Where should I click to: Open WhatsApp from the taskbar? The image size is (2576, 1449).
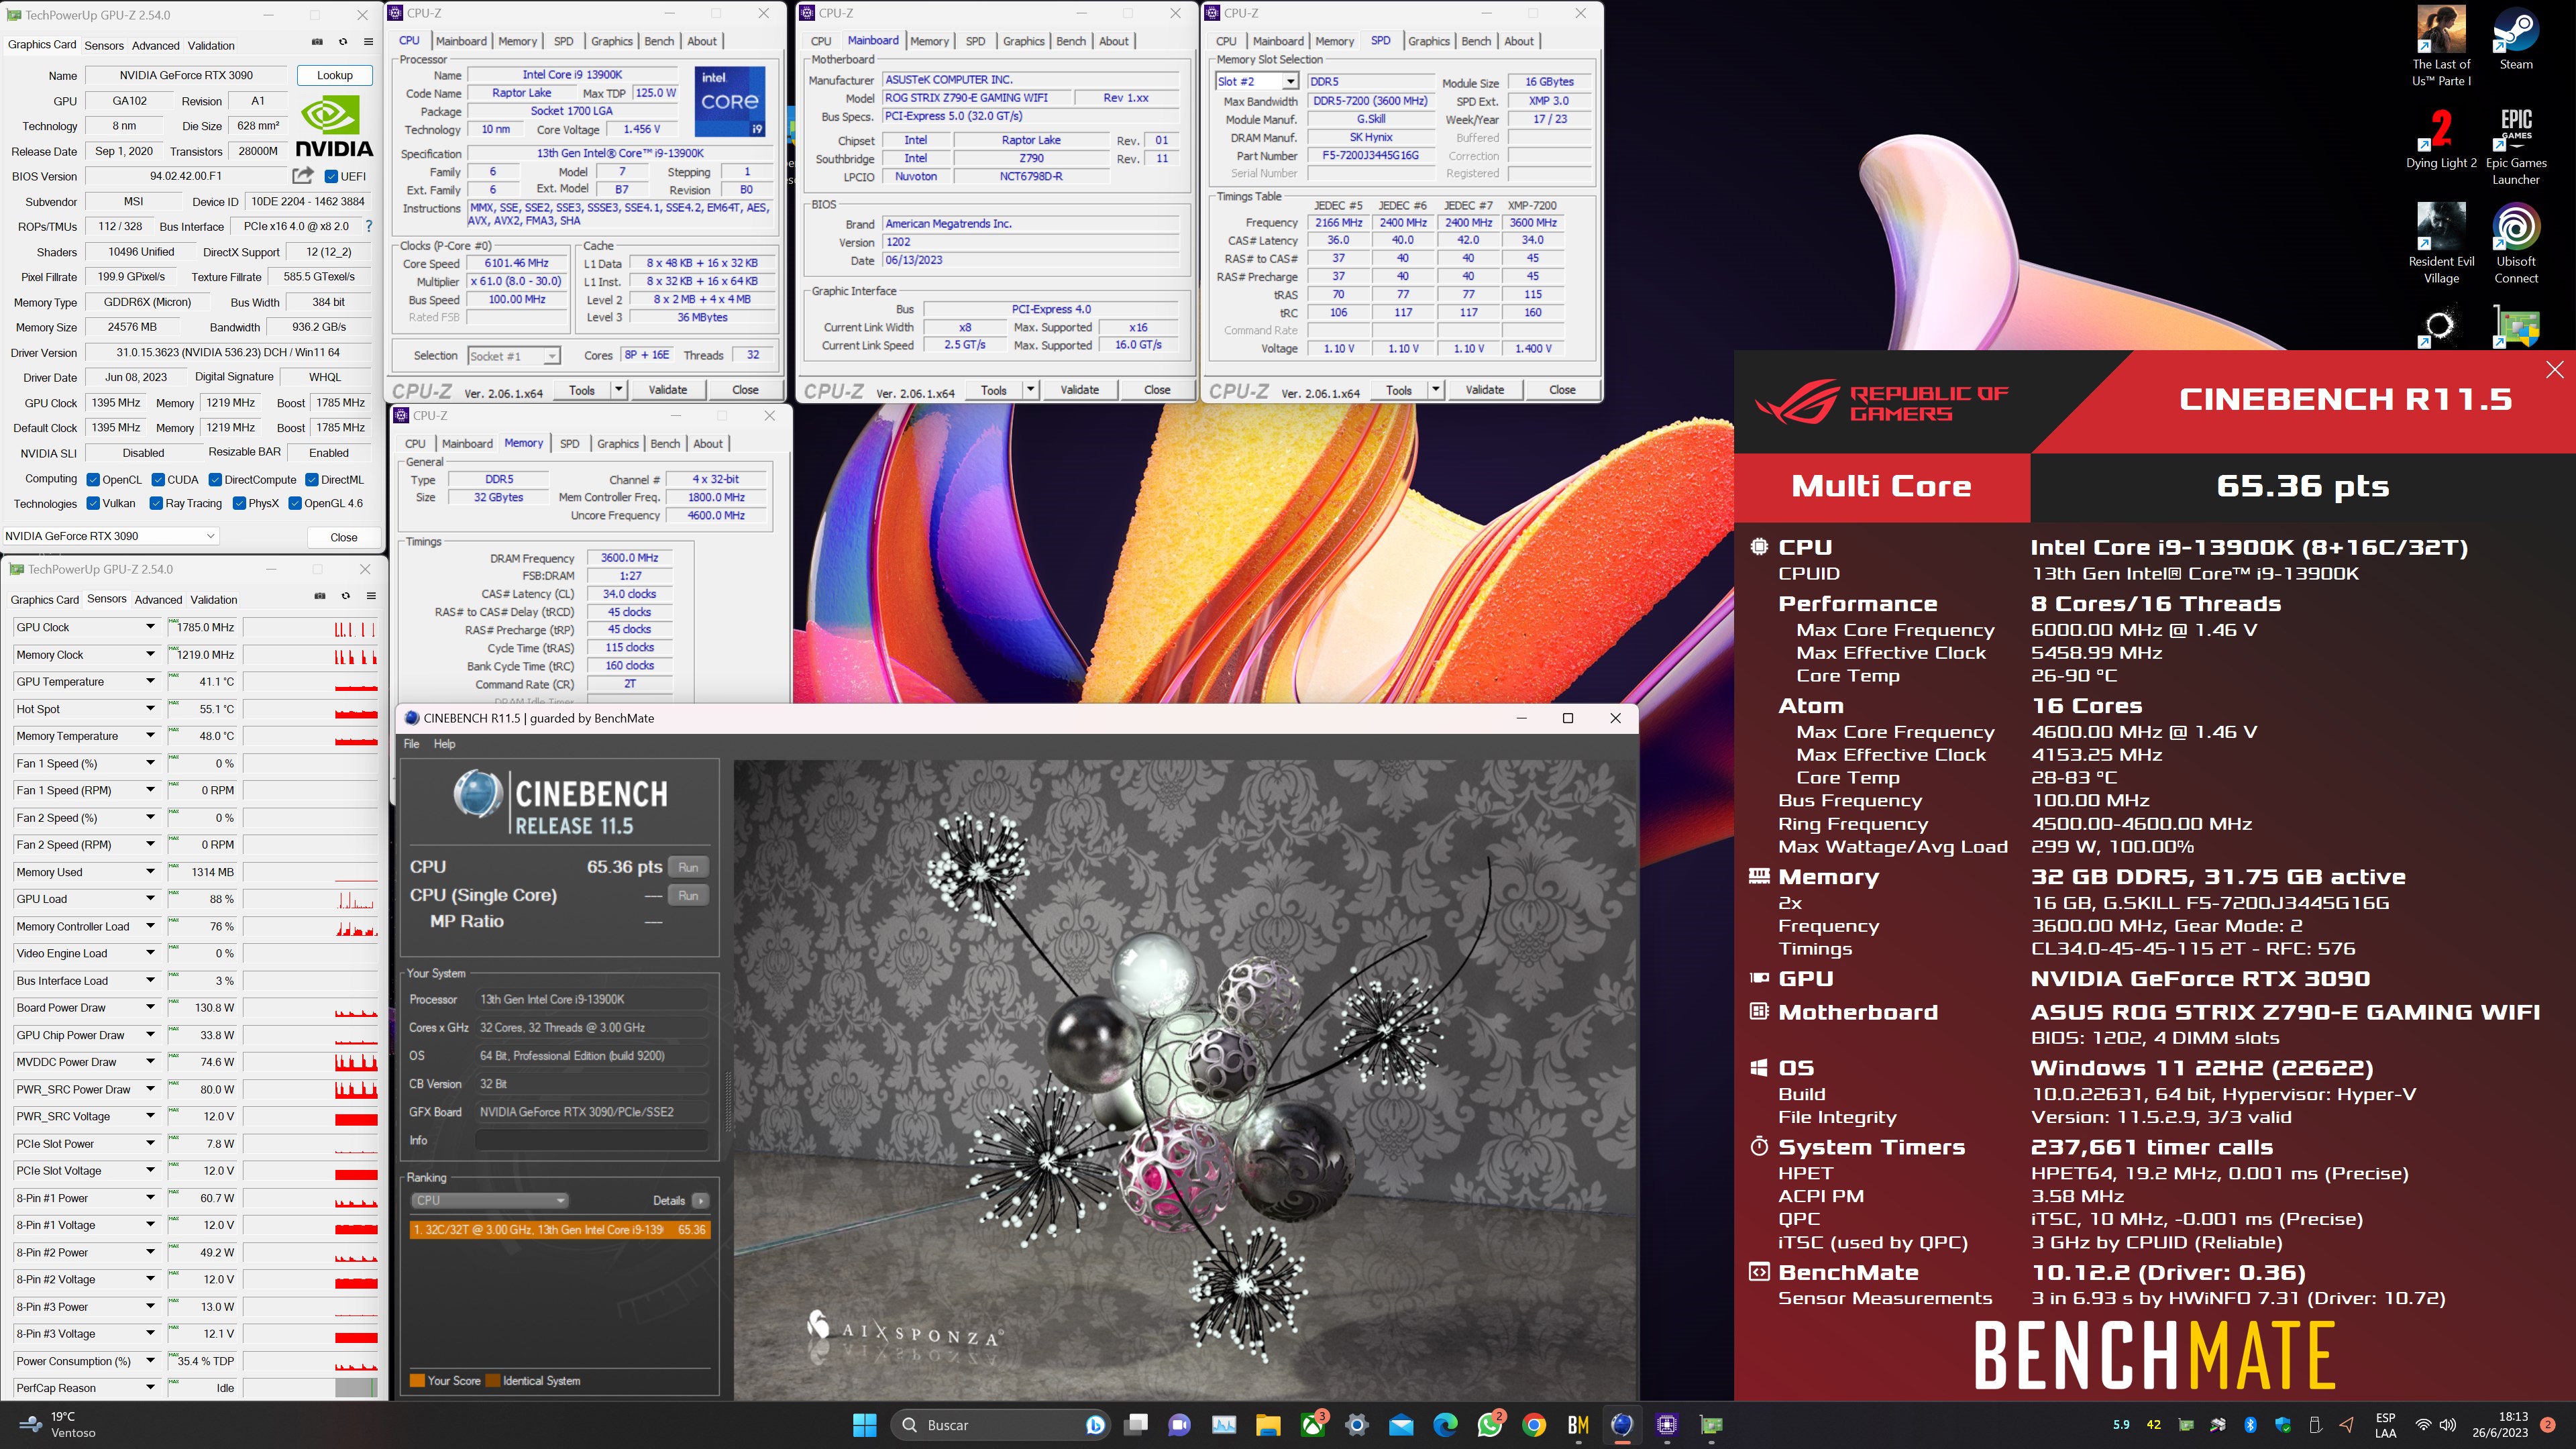[1490, 1425]
